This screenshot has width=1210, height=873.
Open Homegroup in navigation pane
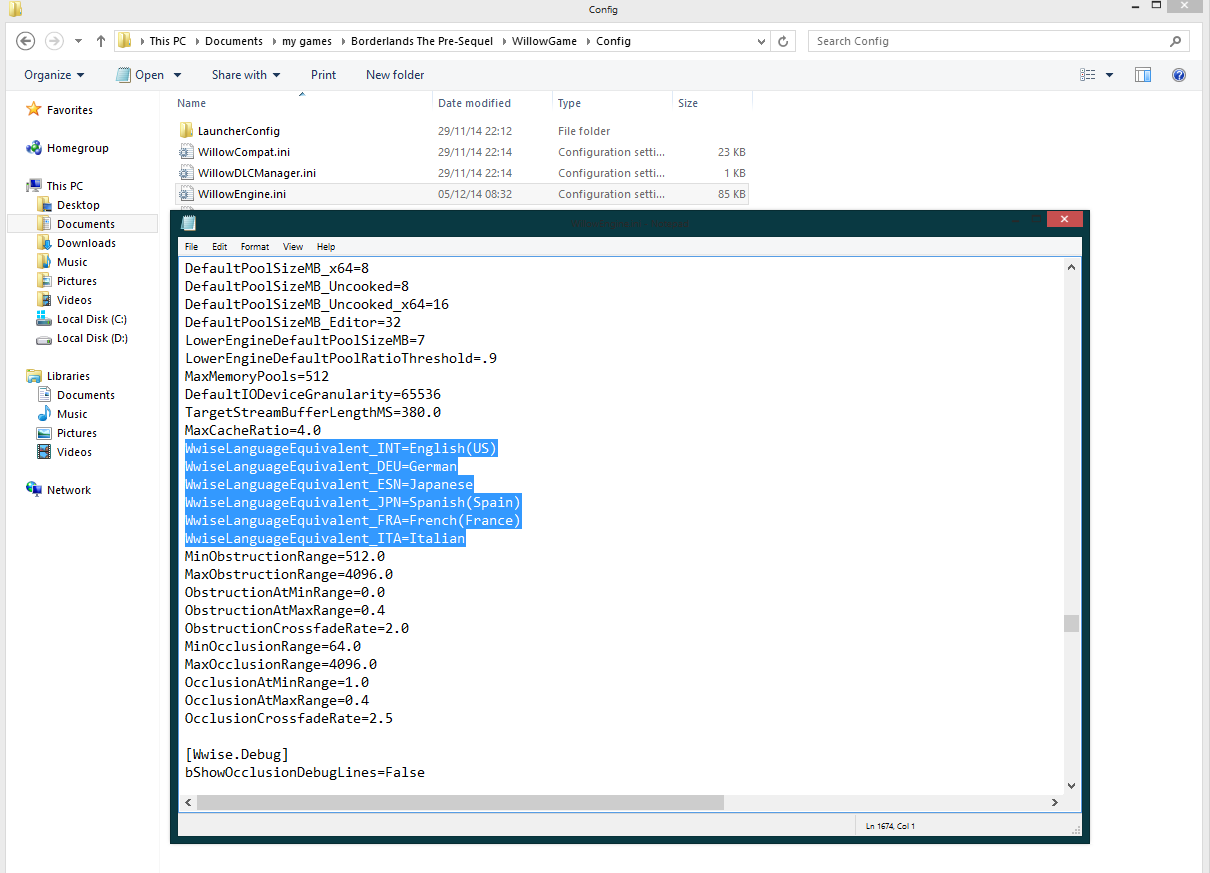(x=77, y=148)
